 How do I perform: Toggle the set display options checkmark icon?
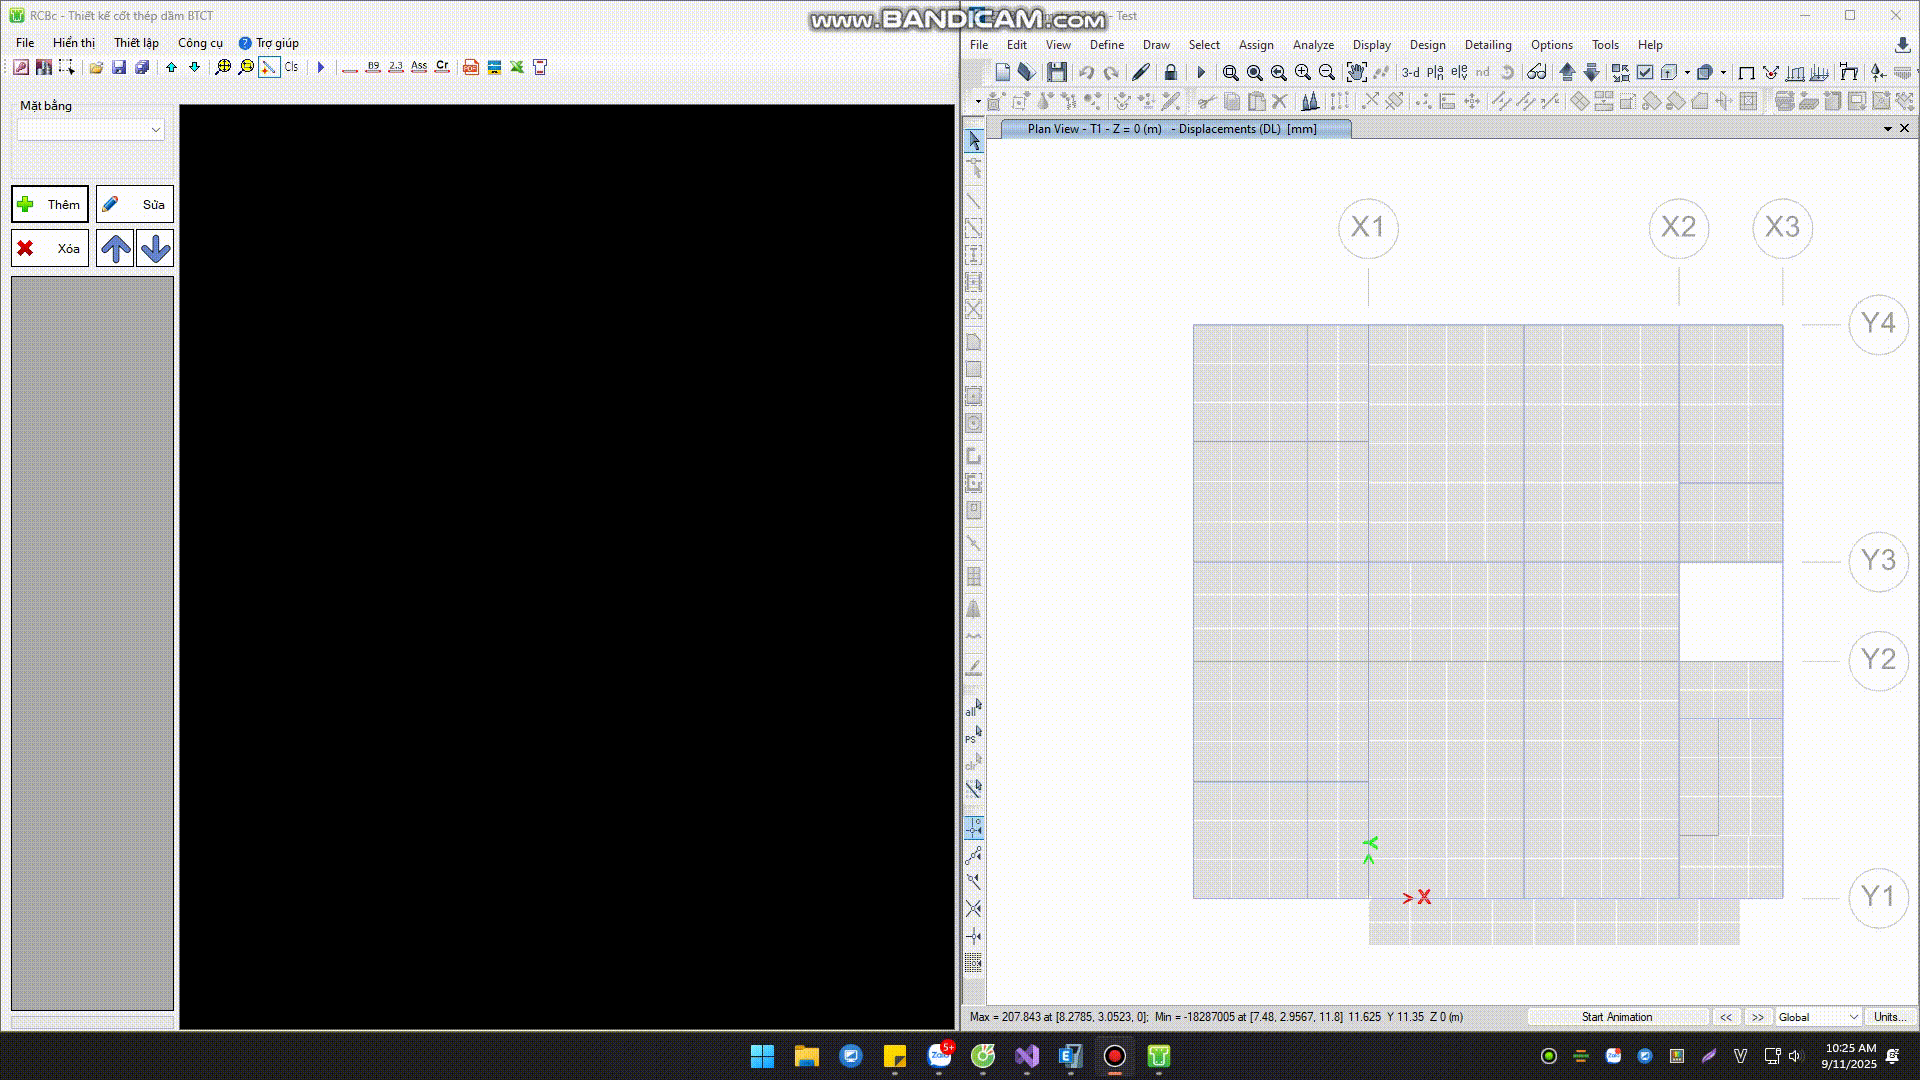tap(1645, 72)
